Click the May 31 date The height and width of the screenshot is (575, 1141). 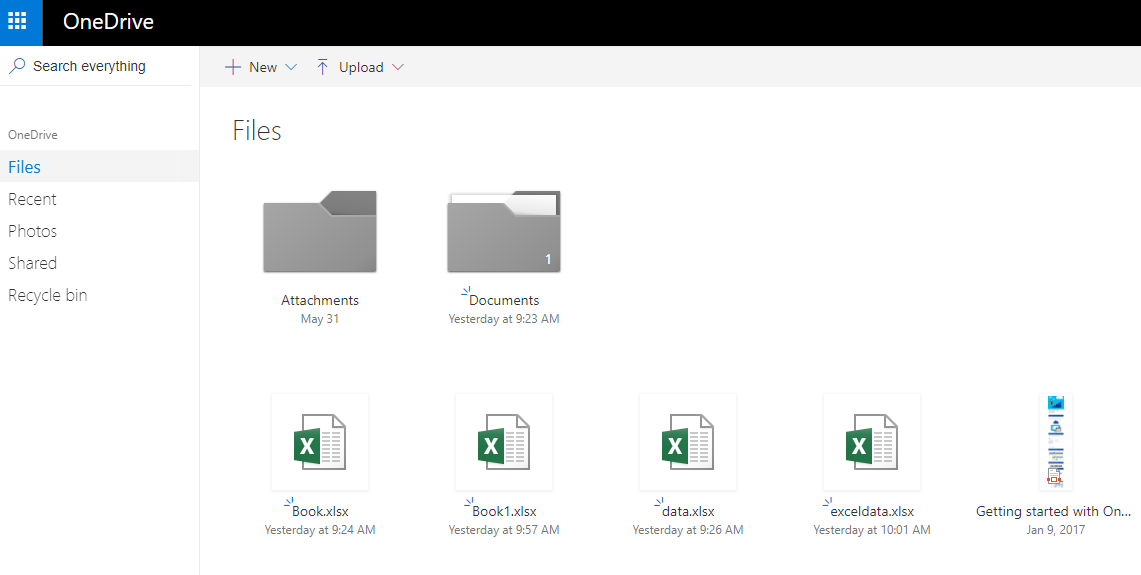click(320, 319)
